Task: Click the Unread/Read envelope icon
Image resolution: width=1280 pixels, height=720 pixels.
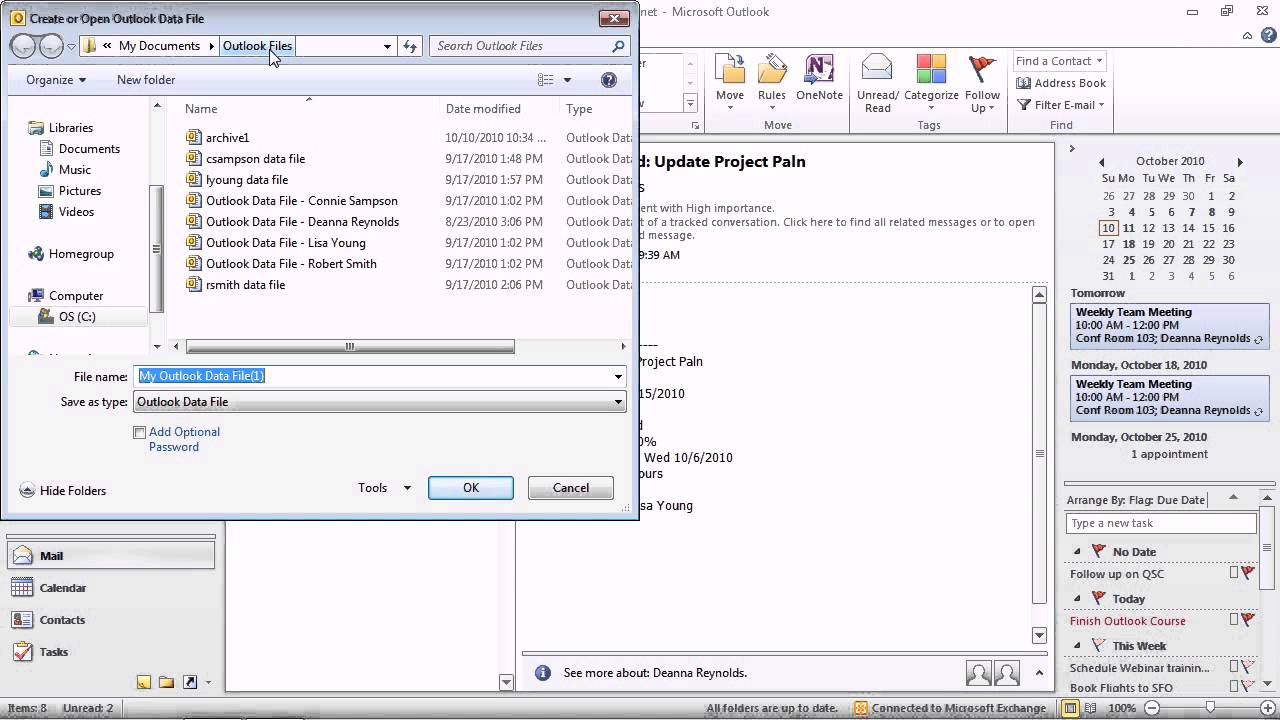Action: tap(877, 69)
